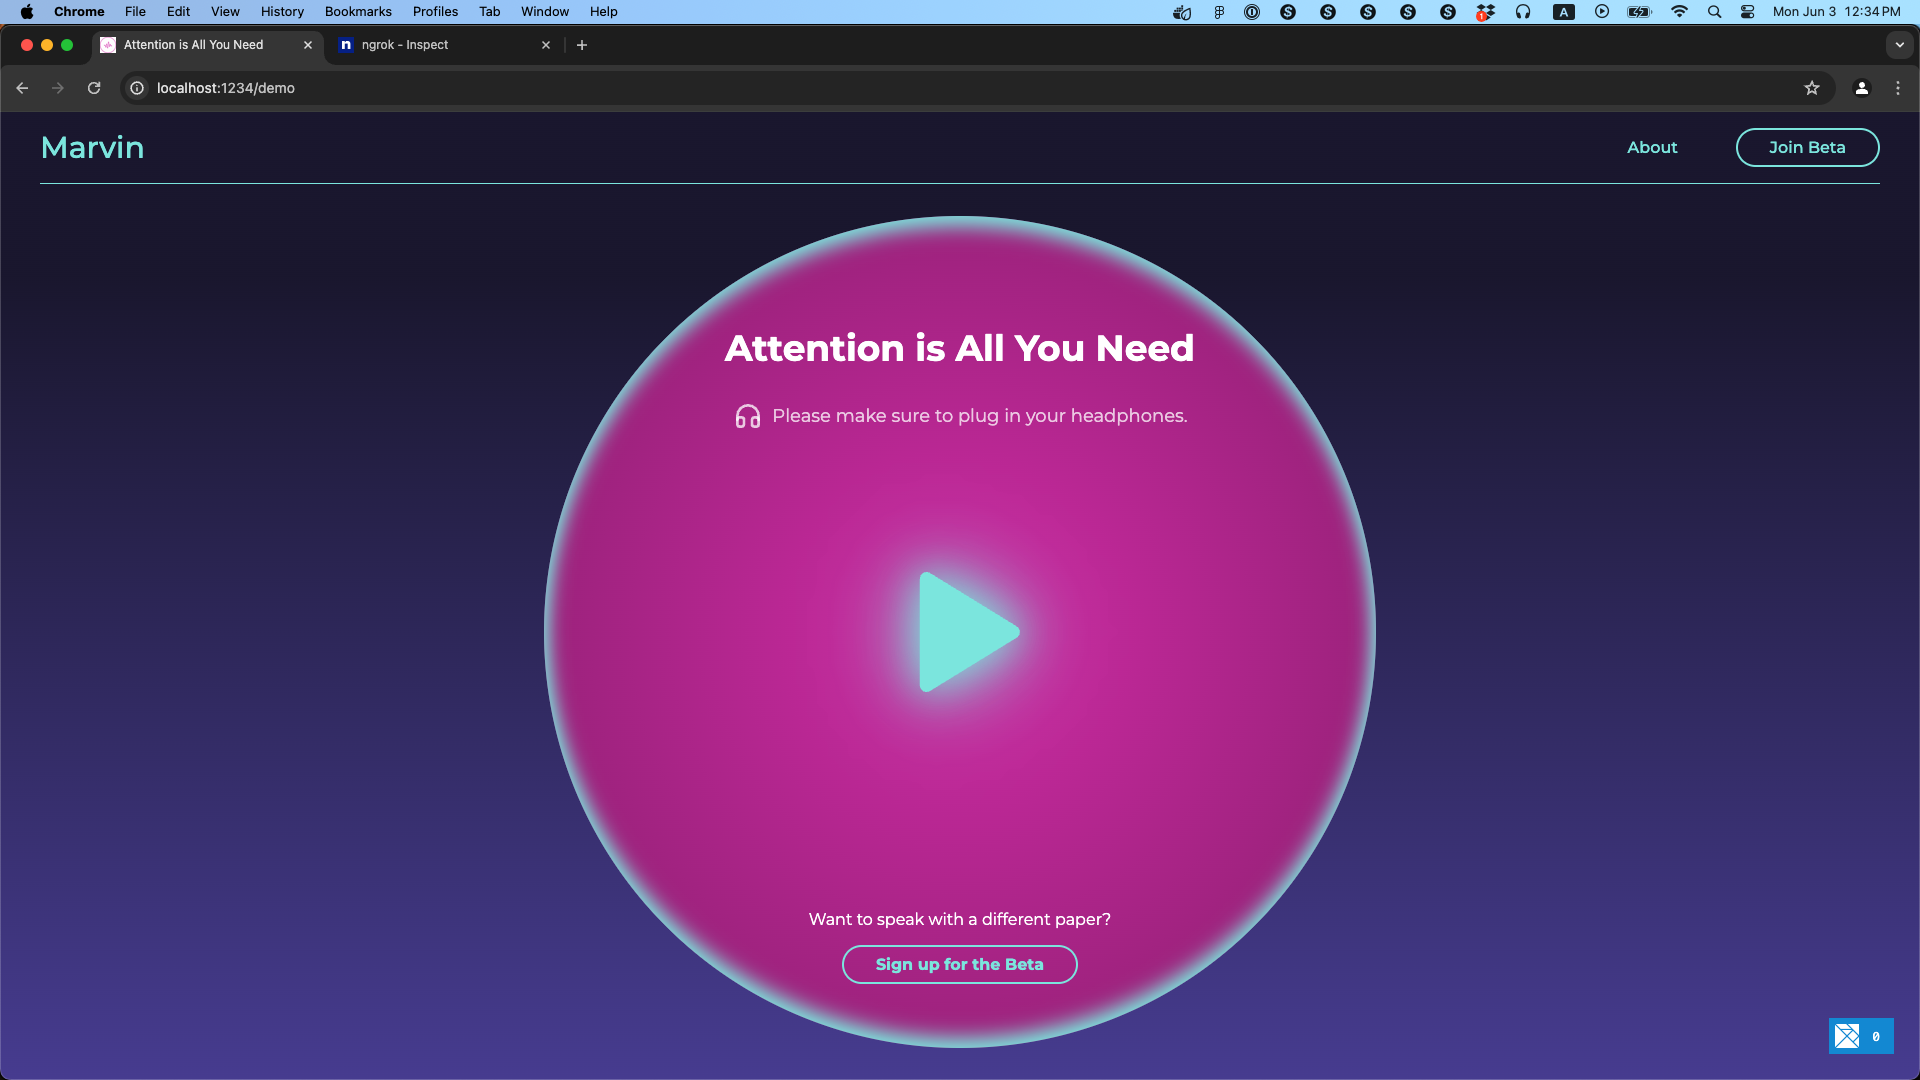Open the Wi-Fi status menu
This screenshot has height=1080, width=1920.
click(1679, 12)
